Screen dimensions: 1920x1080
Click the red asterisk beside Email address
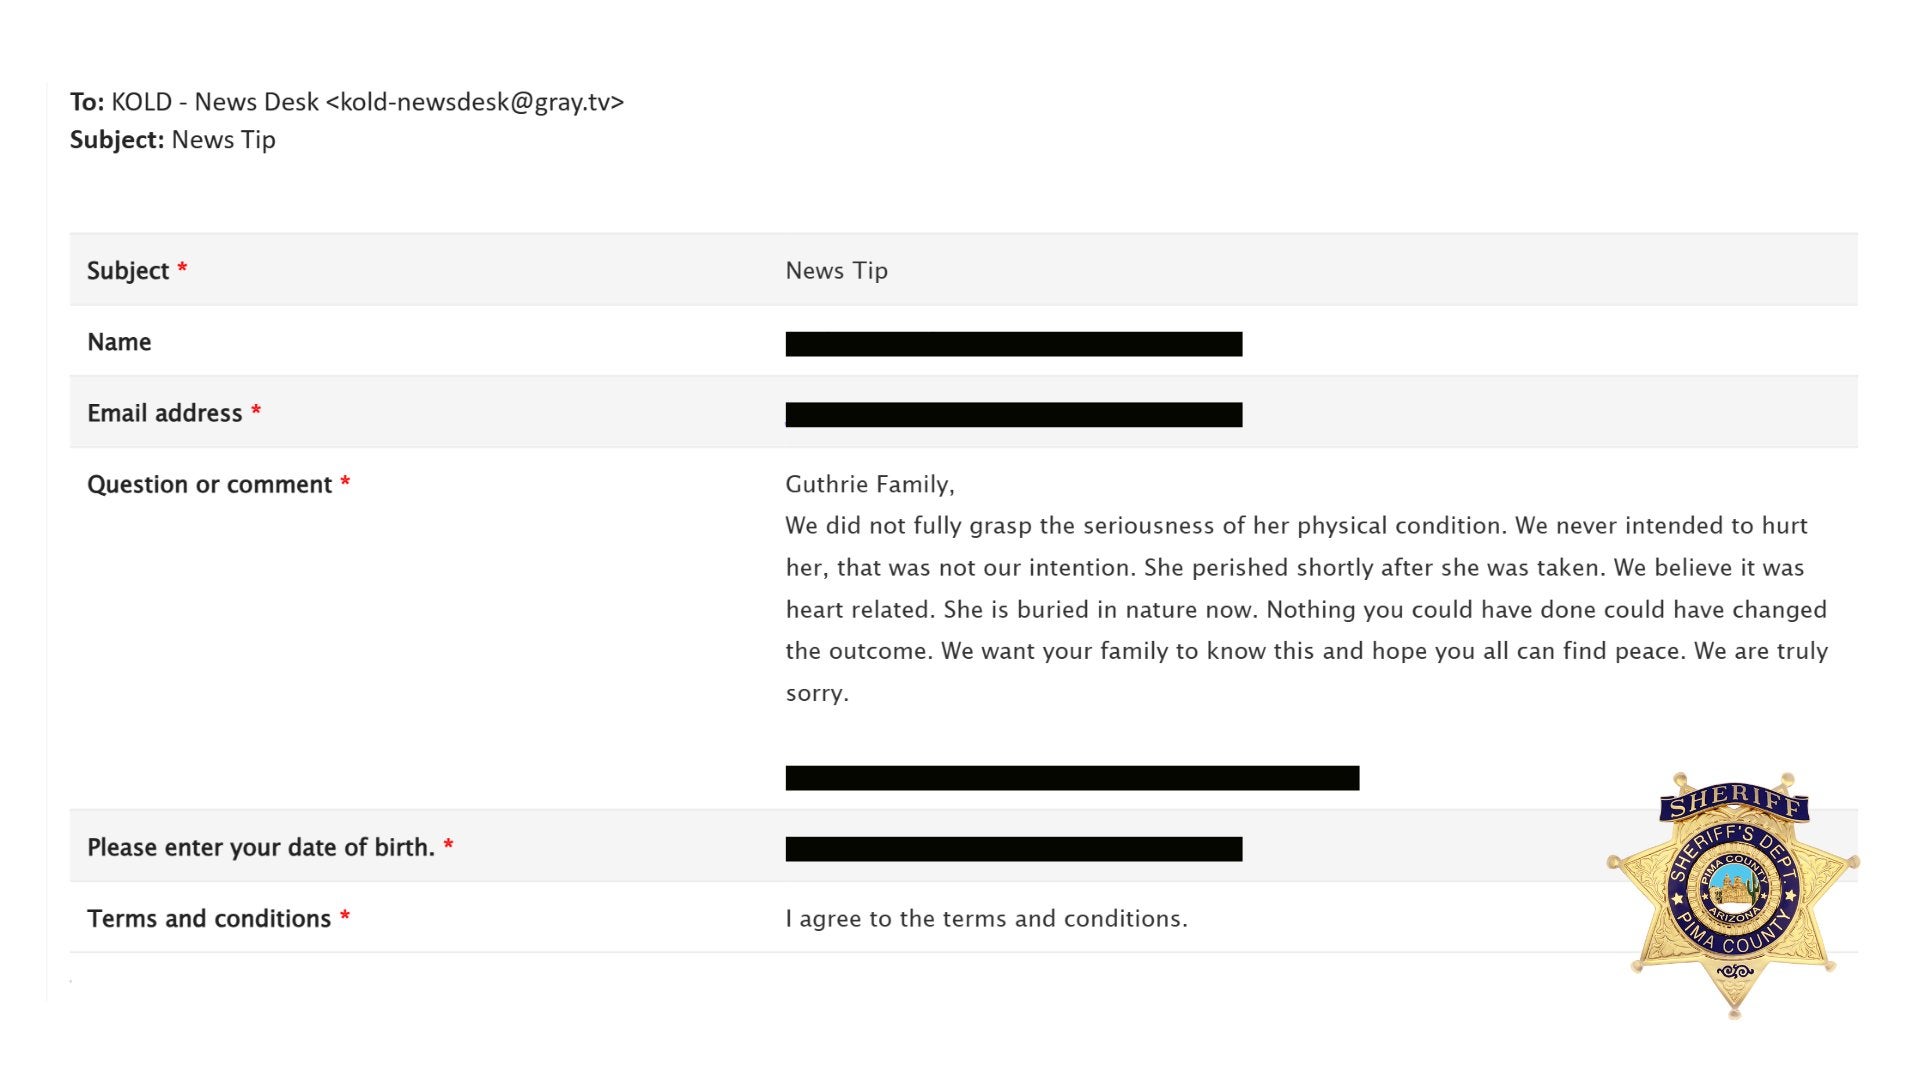pos(256,410)
